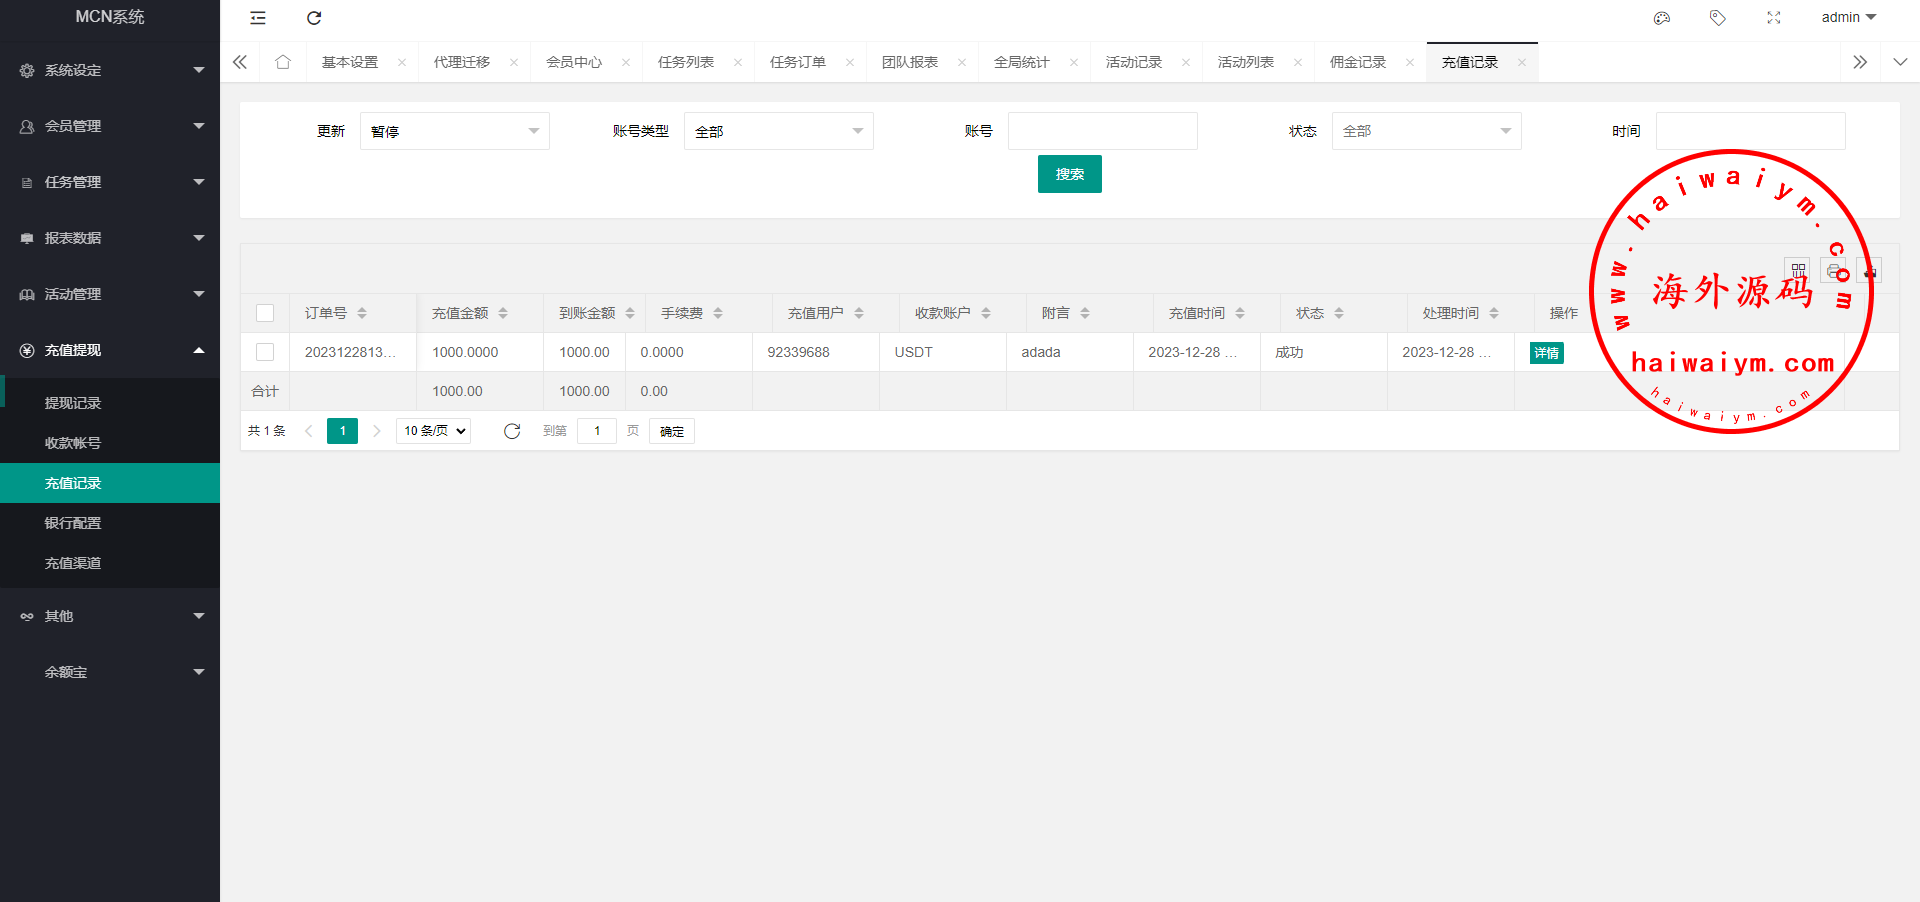Enter fullscreen using the expand icon
This screenshot has height=902, width=1920.
1773,18
